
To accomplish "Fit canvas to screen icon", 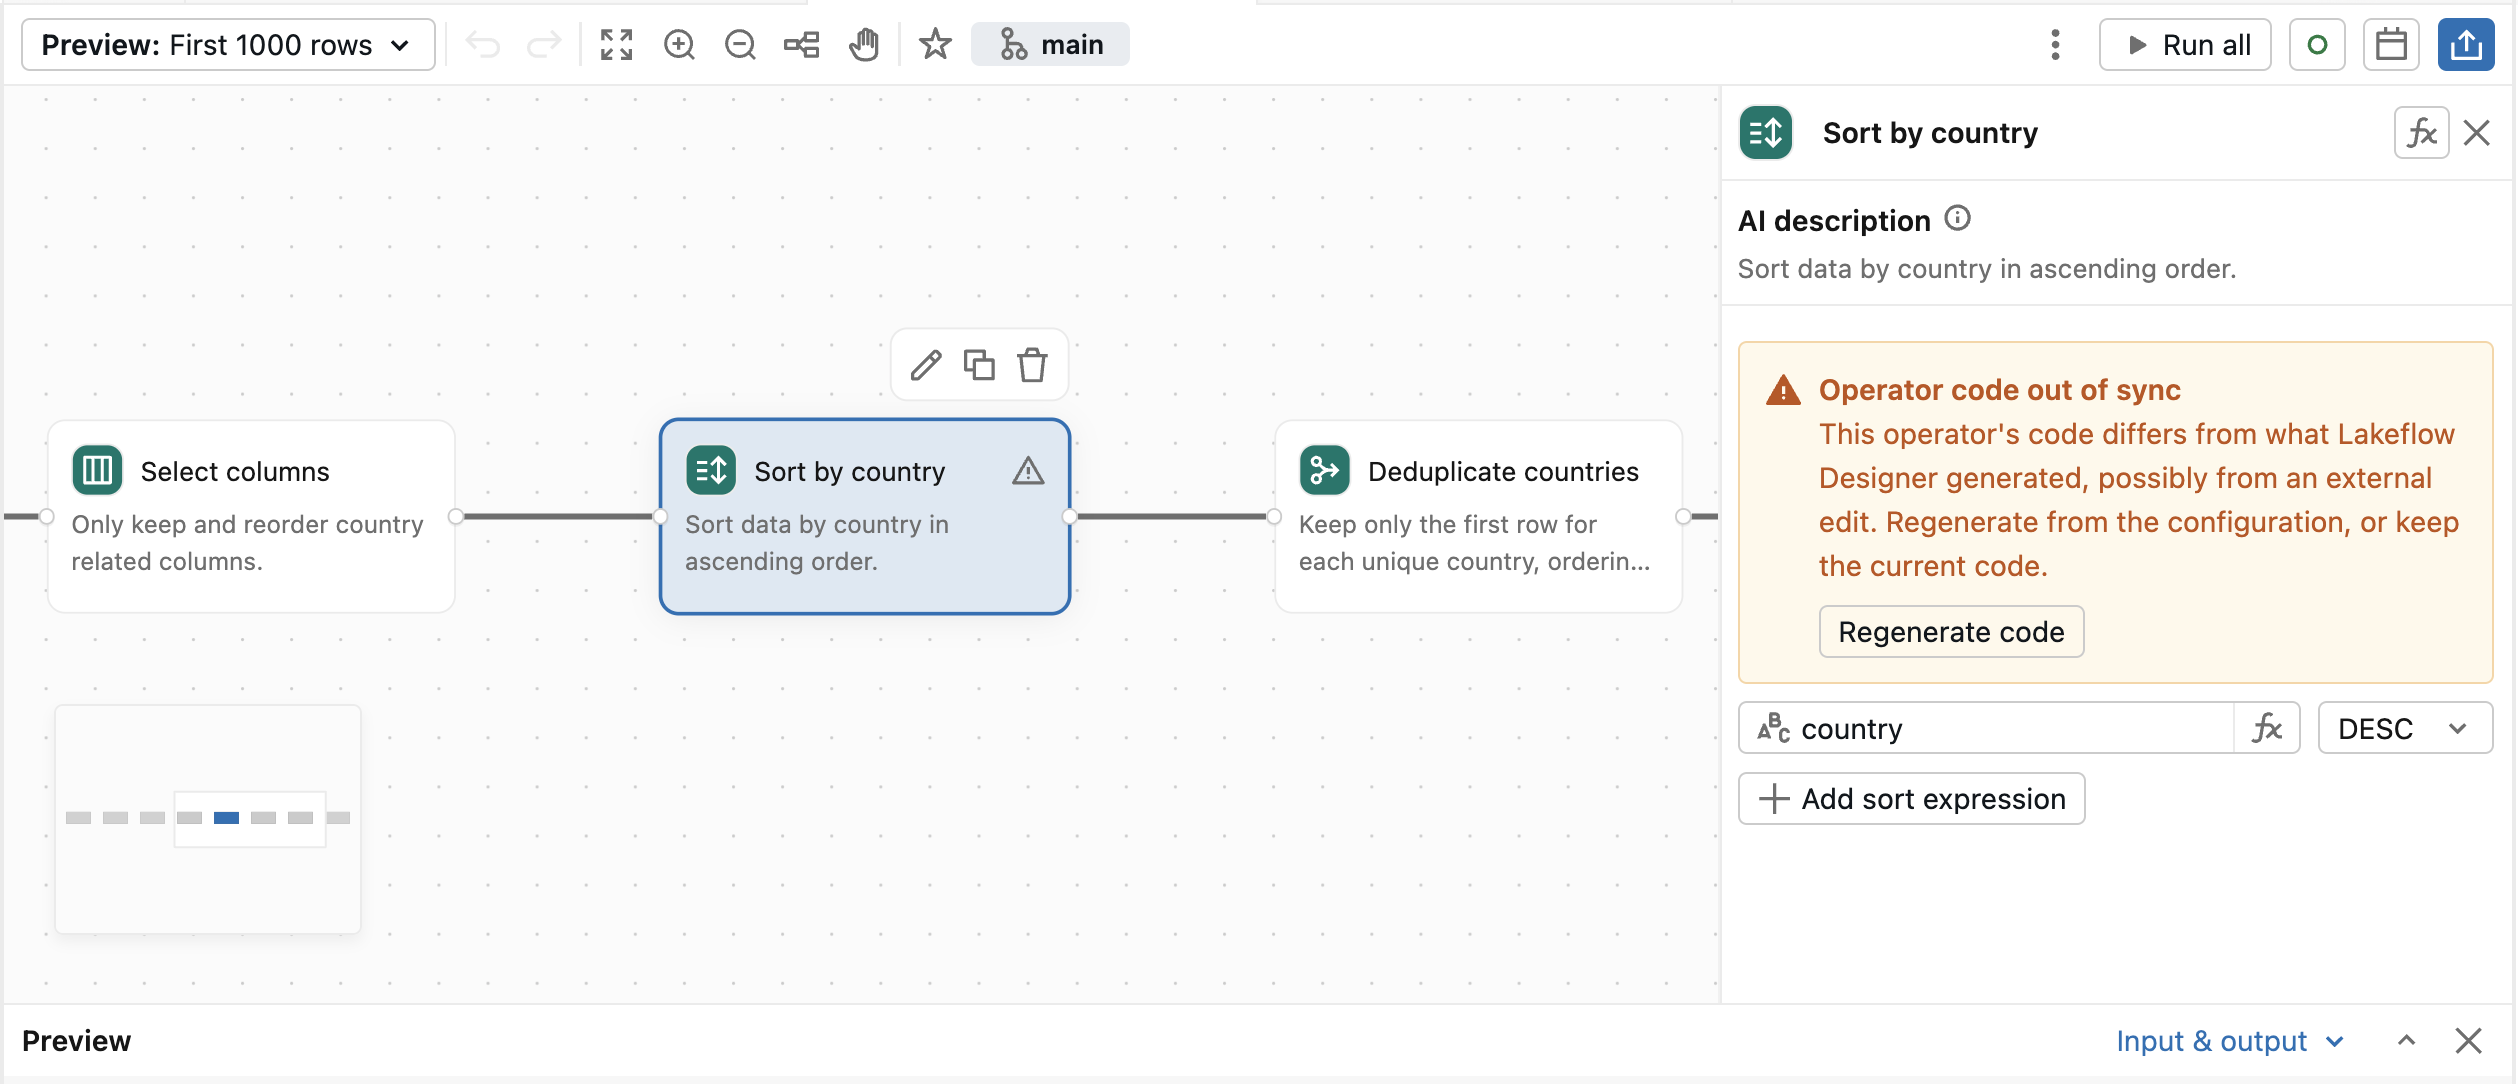I will 617,45.
